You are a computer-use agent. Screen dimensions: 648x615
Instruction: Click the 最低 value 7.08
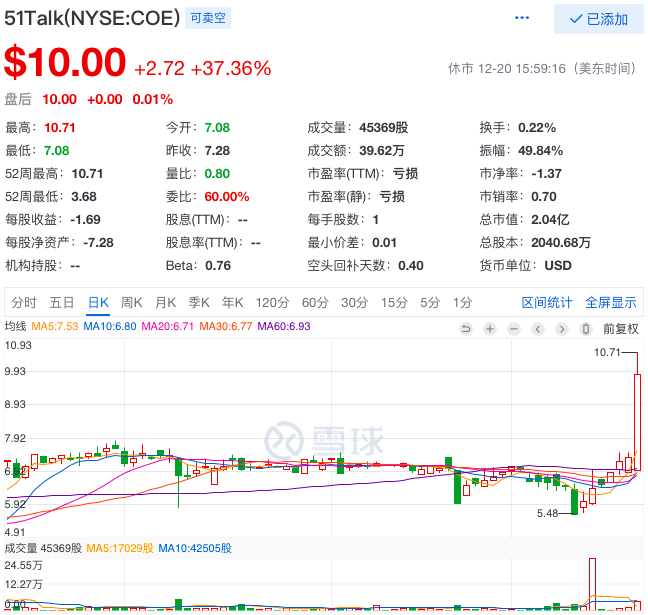point(57,150)
